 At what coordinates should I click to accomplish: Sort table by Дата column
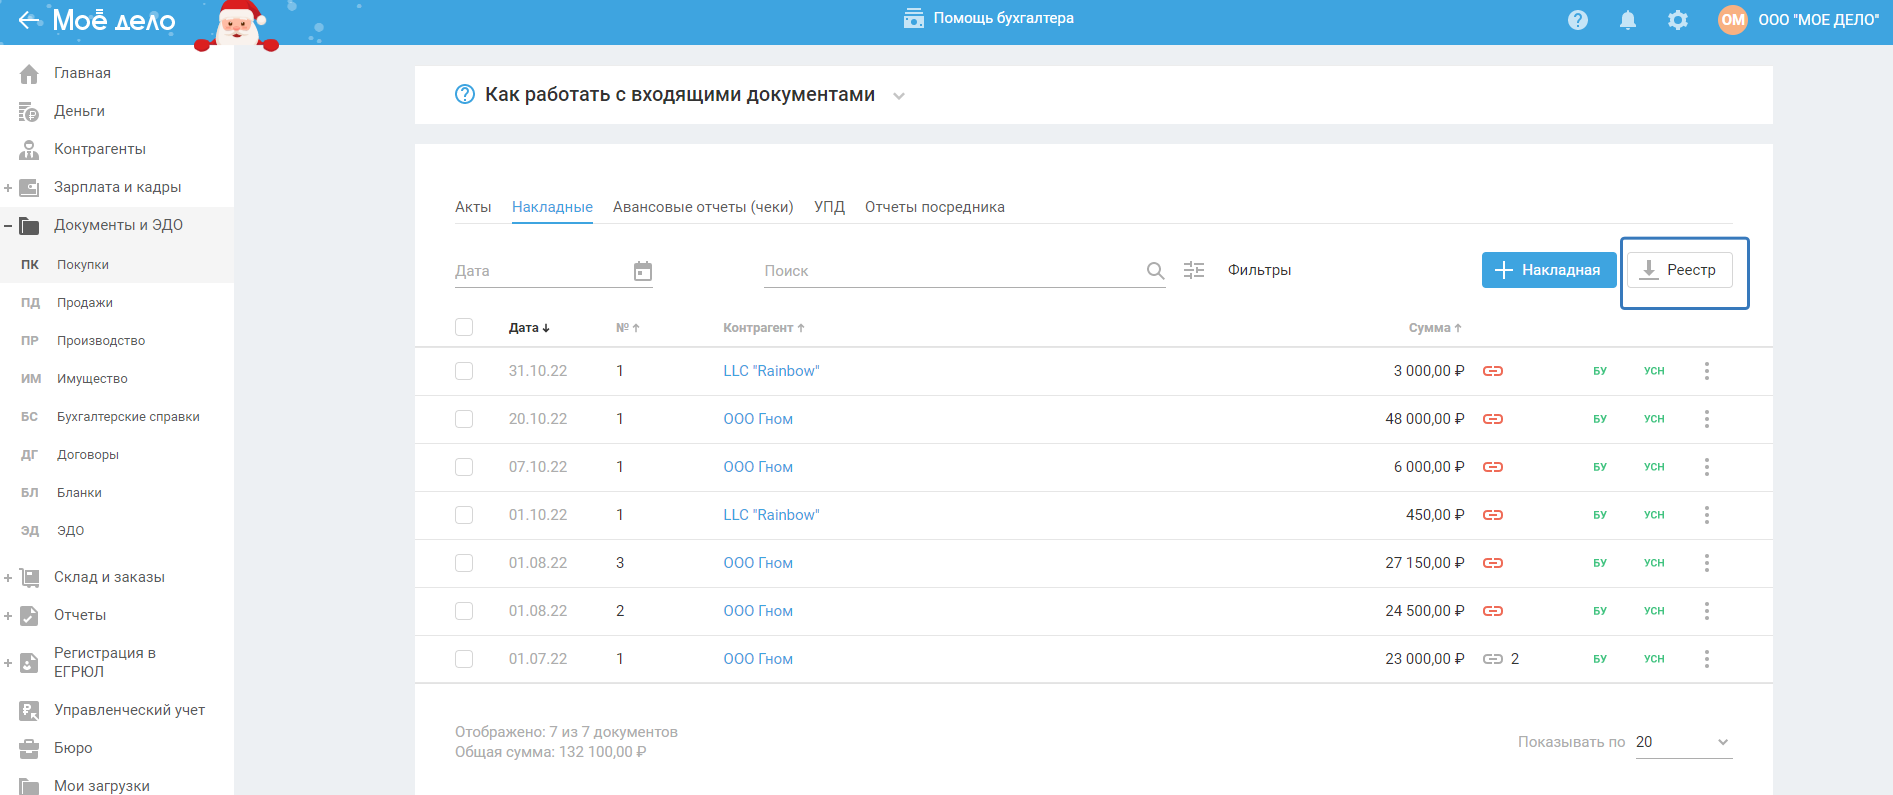[x=529, y=328]
